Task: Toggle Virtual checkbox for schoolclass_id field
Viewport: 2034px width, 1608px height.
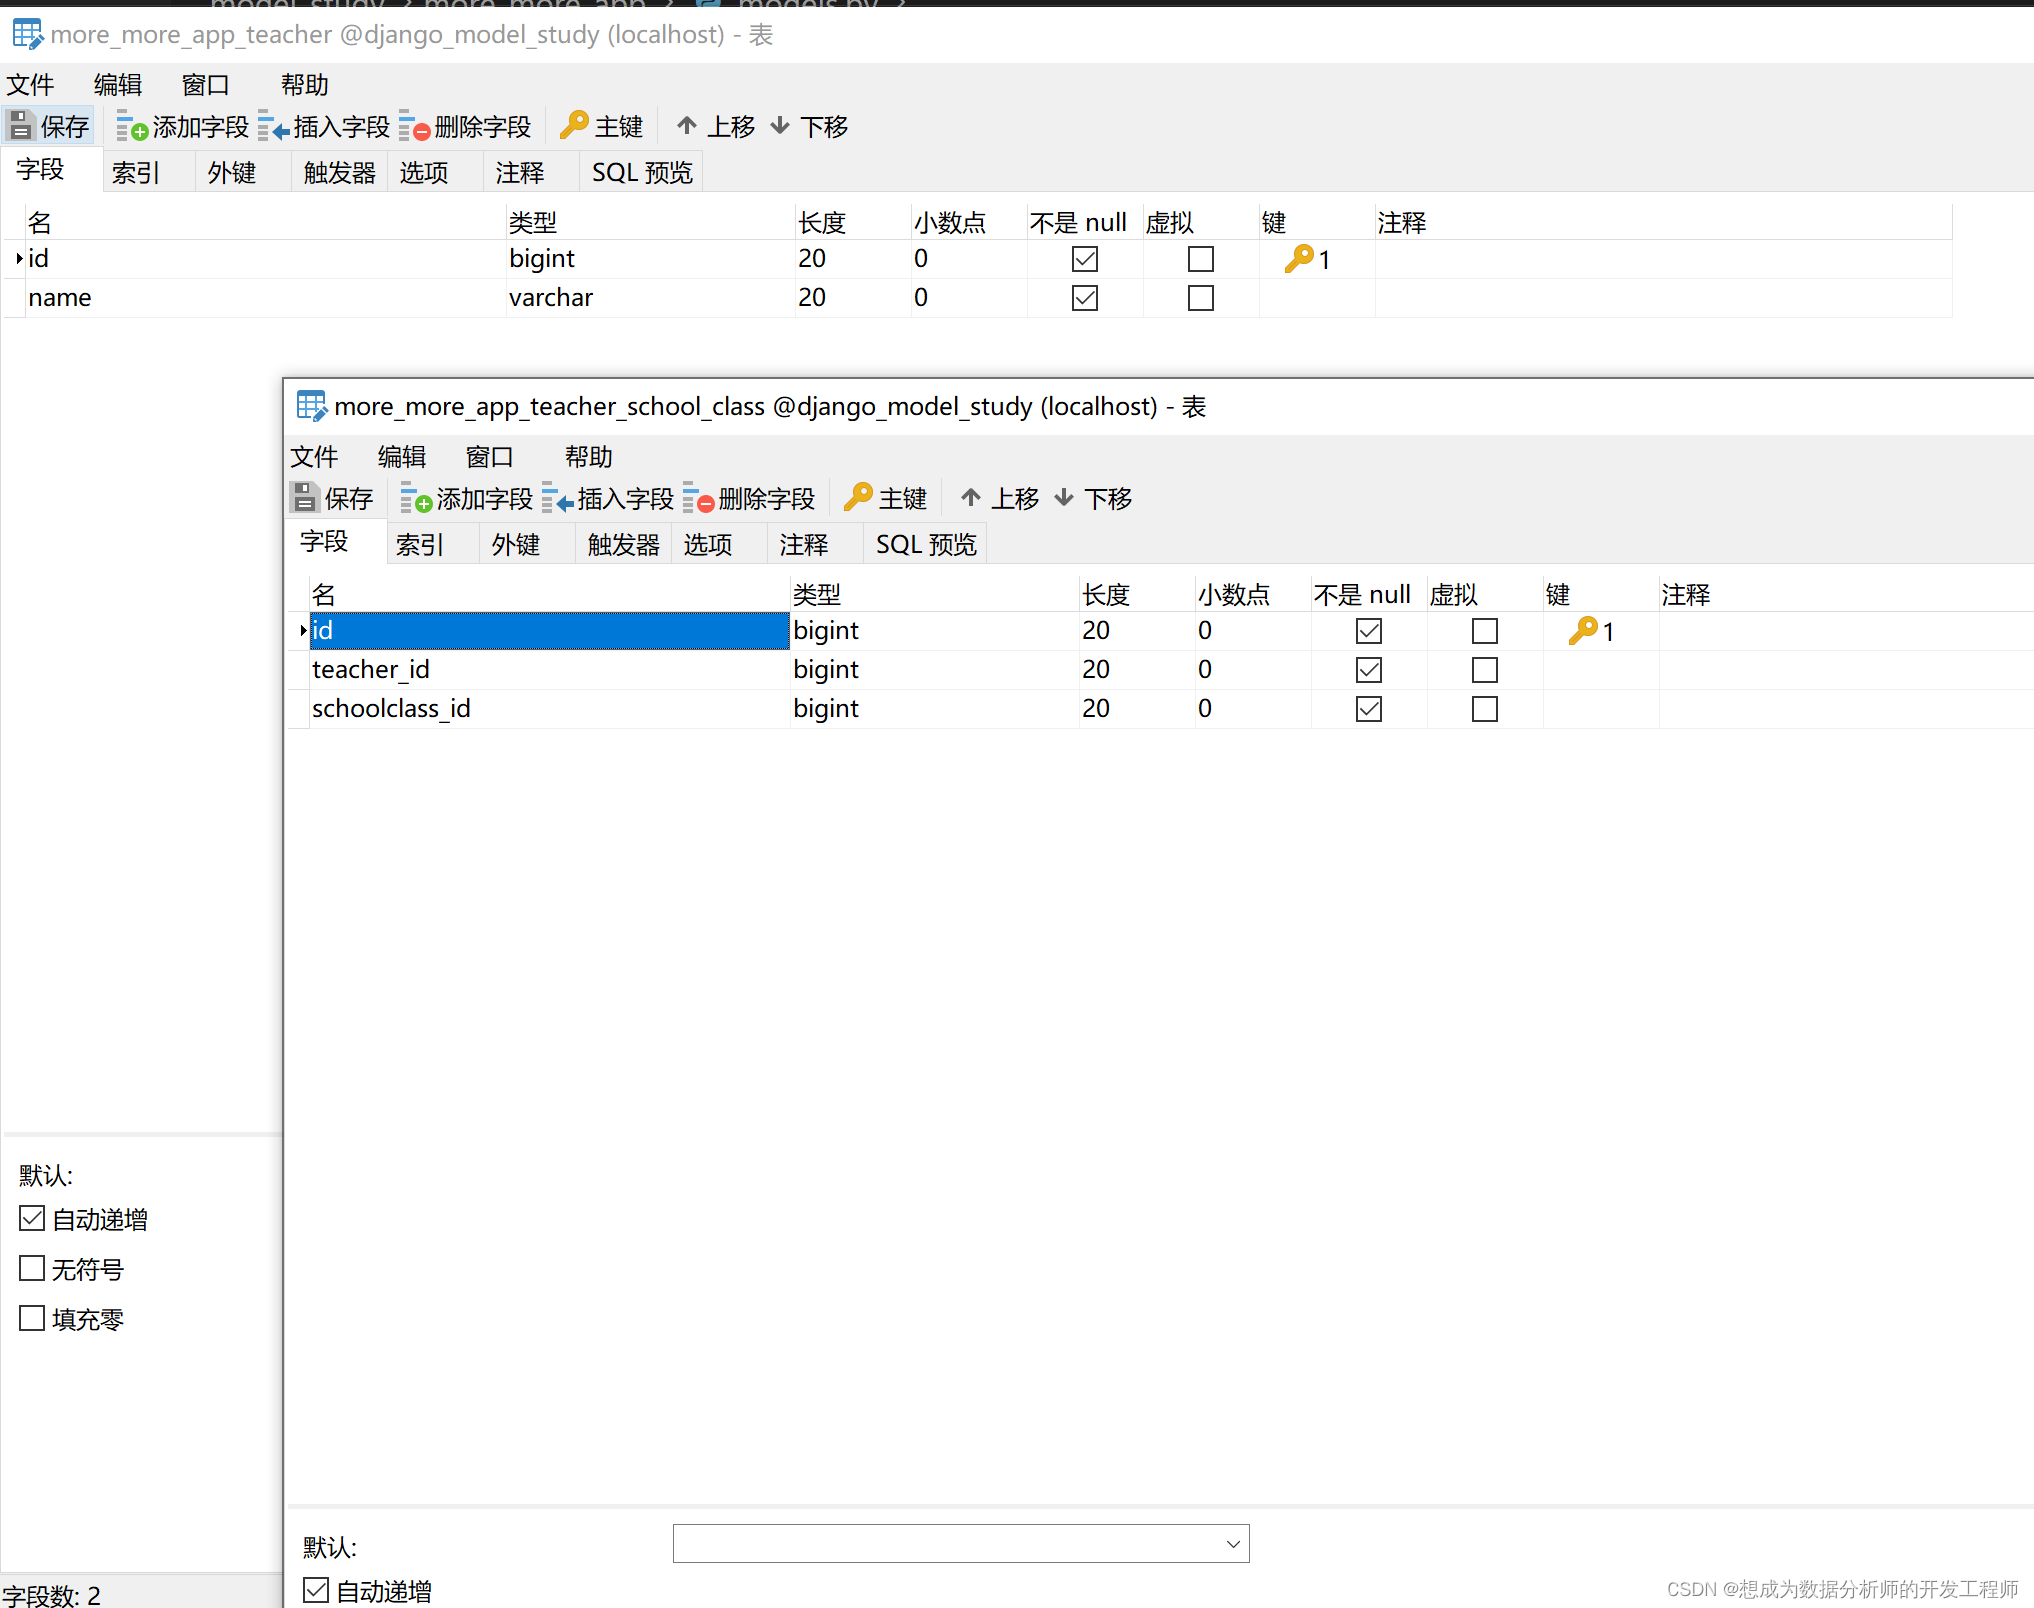Action: click(1485, 709)
